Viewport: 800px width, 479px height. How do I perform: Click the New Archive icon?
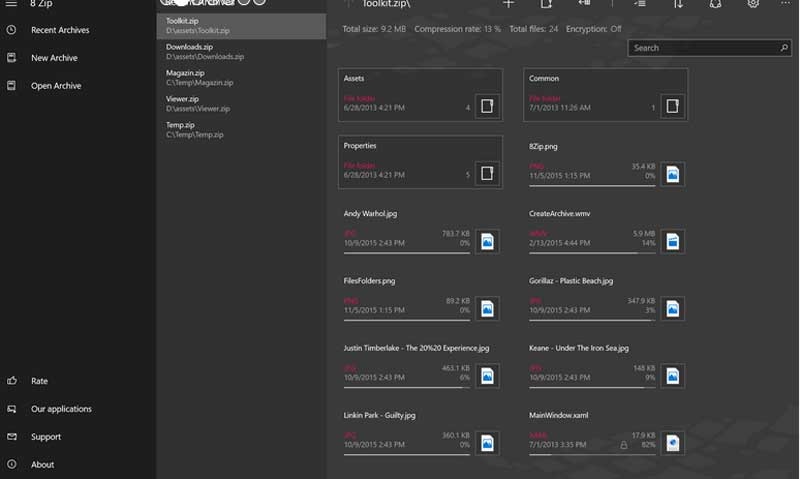tap(11, 58)
